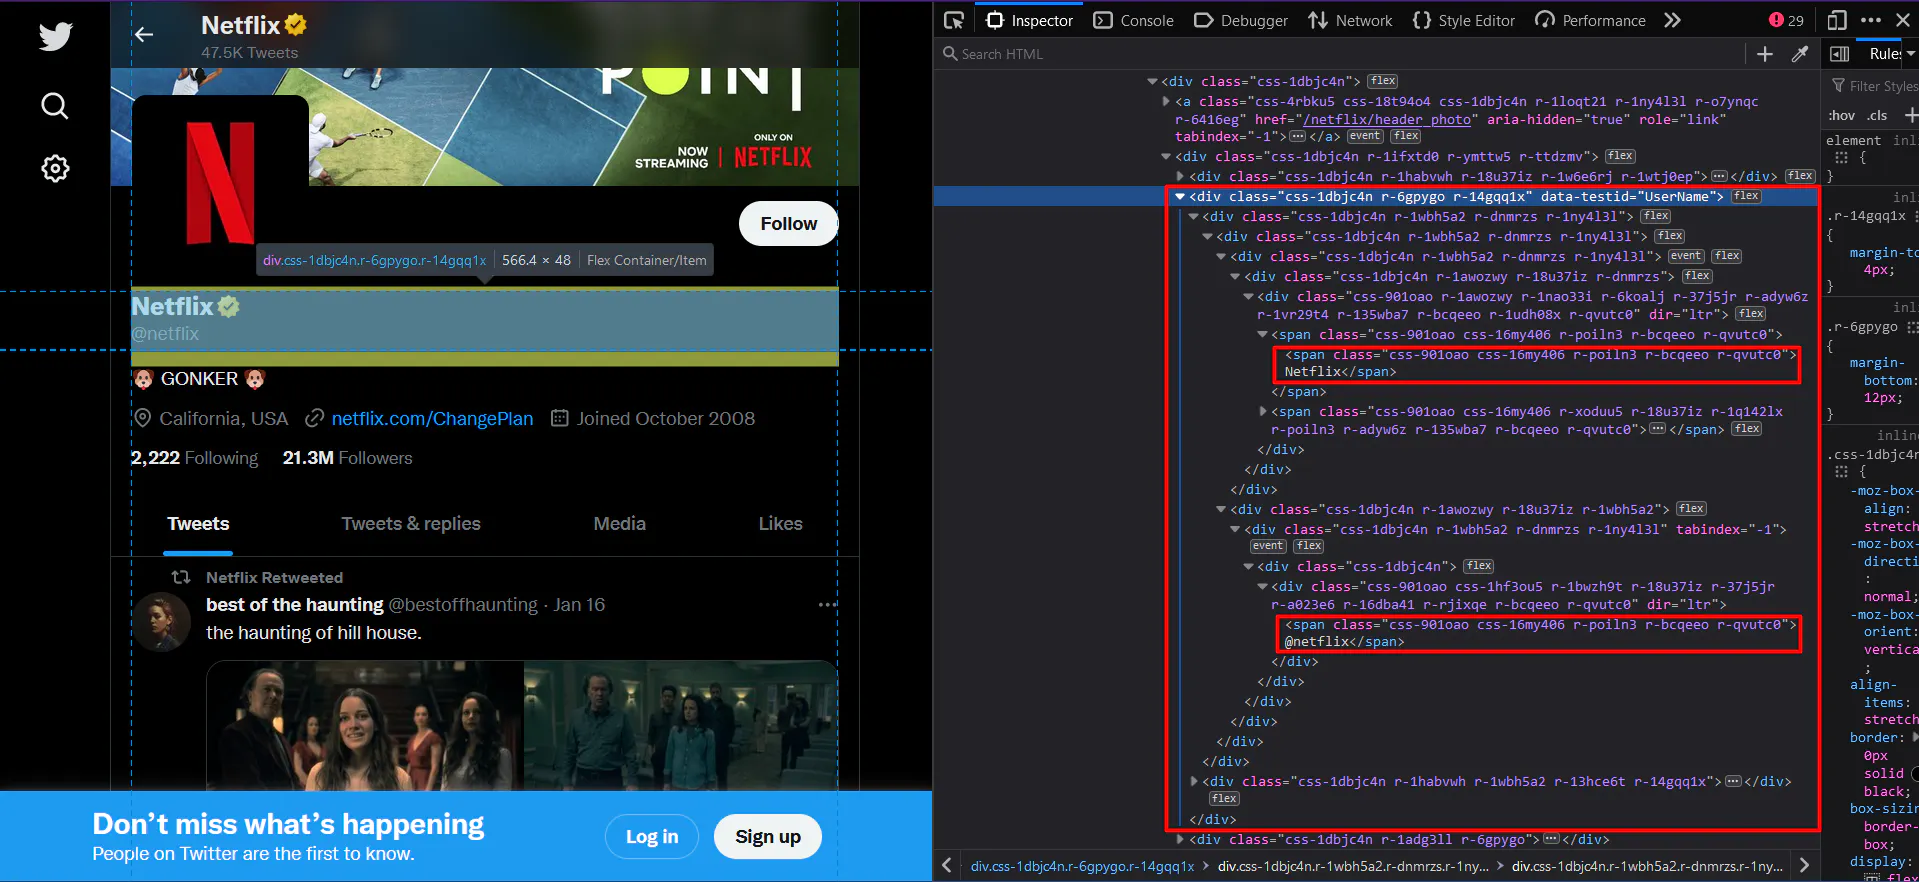This screenshot has width=1919, height=882.
Task: Collapse the r-1awozwy r-18u37iz r-dnmrzs div
Action: (1234, 276)
